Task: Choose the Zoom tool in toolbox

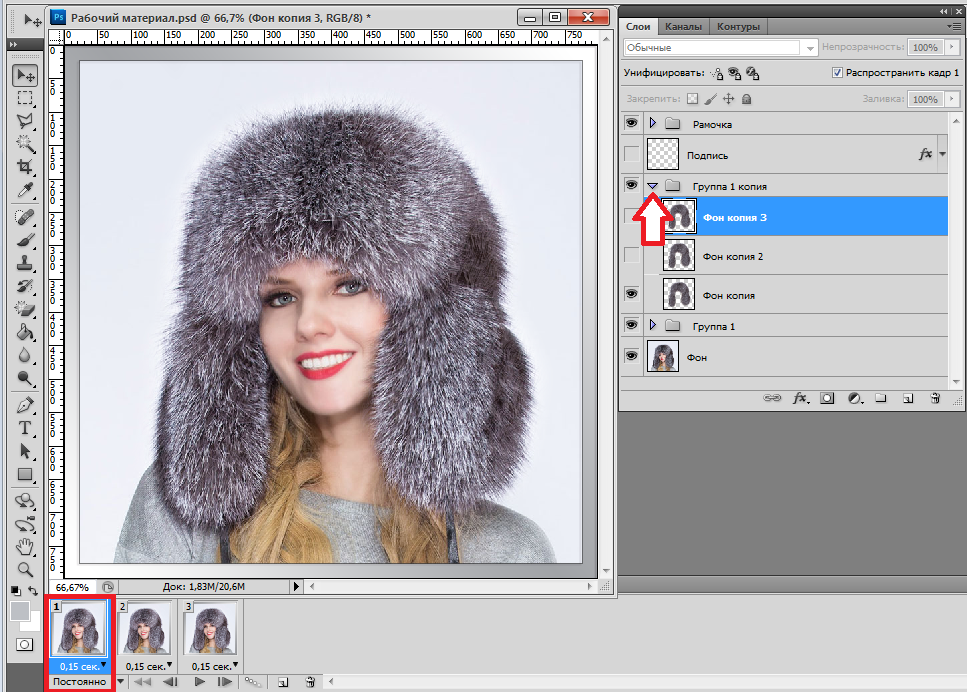Action: pyautogui.click(x=25, y=569)
